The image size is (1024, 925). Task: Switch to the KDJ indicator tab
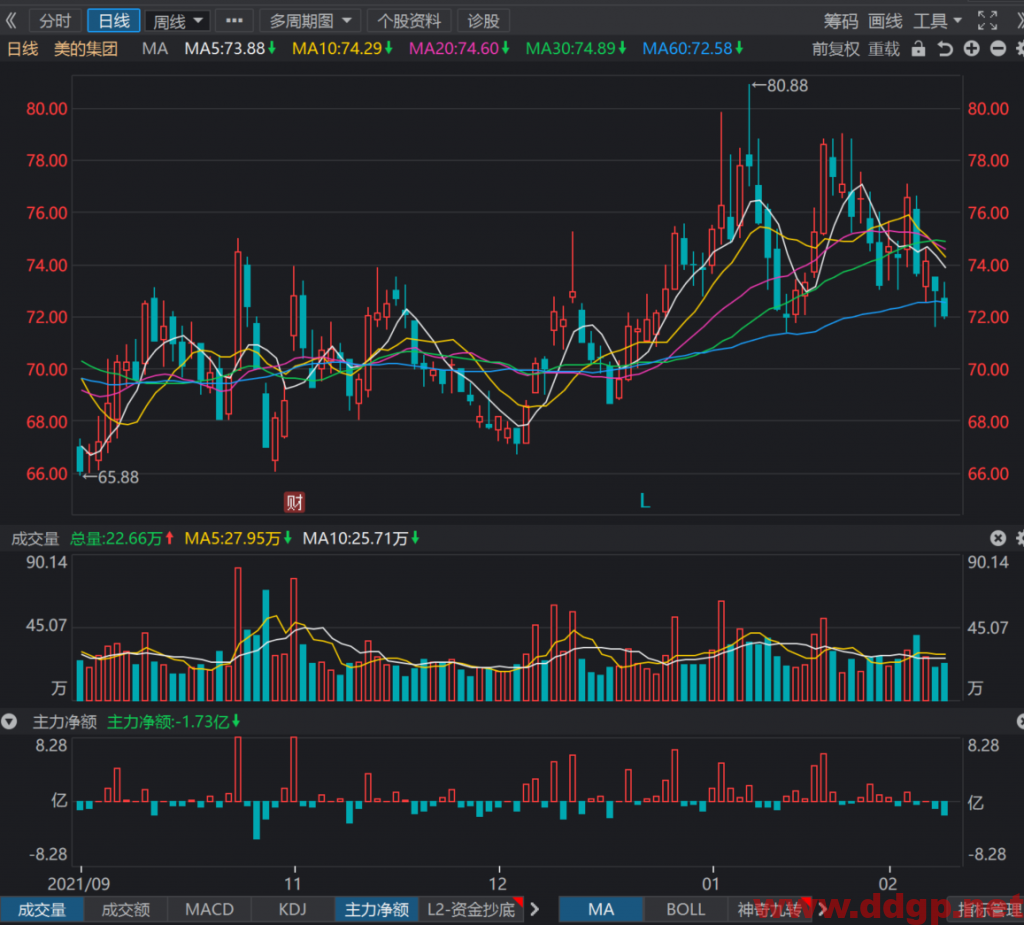[x=293, y=909]
